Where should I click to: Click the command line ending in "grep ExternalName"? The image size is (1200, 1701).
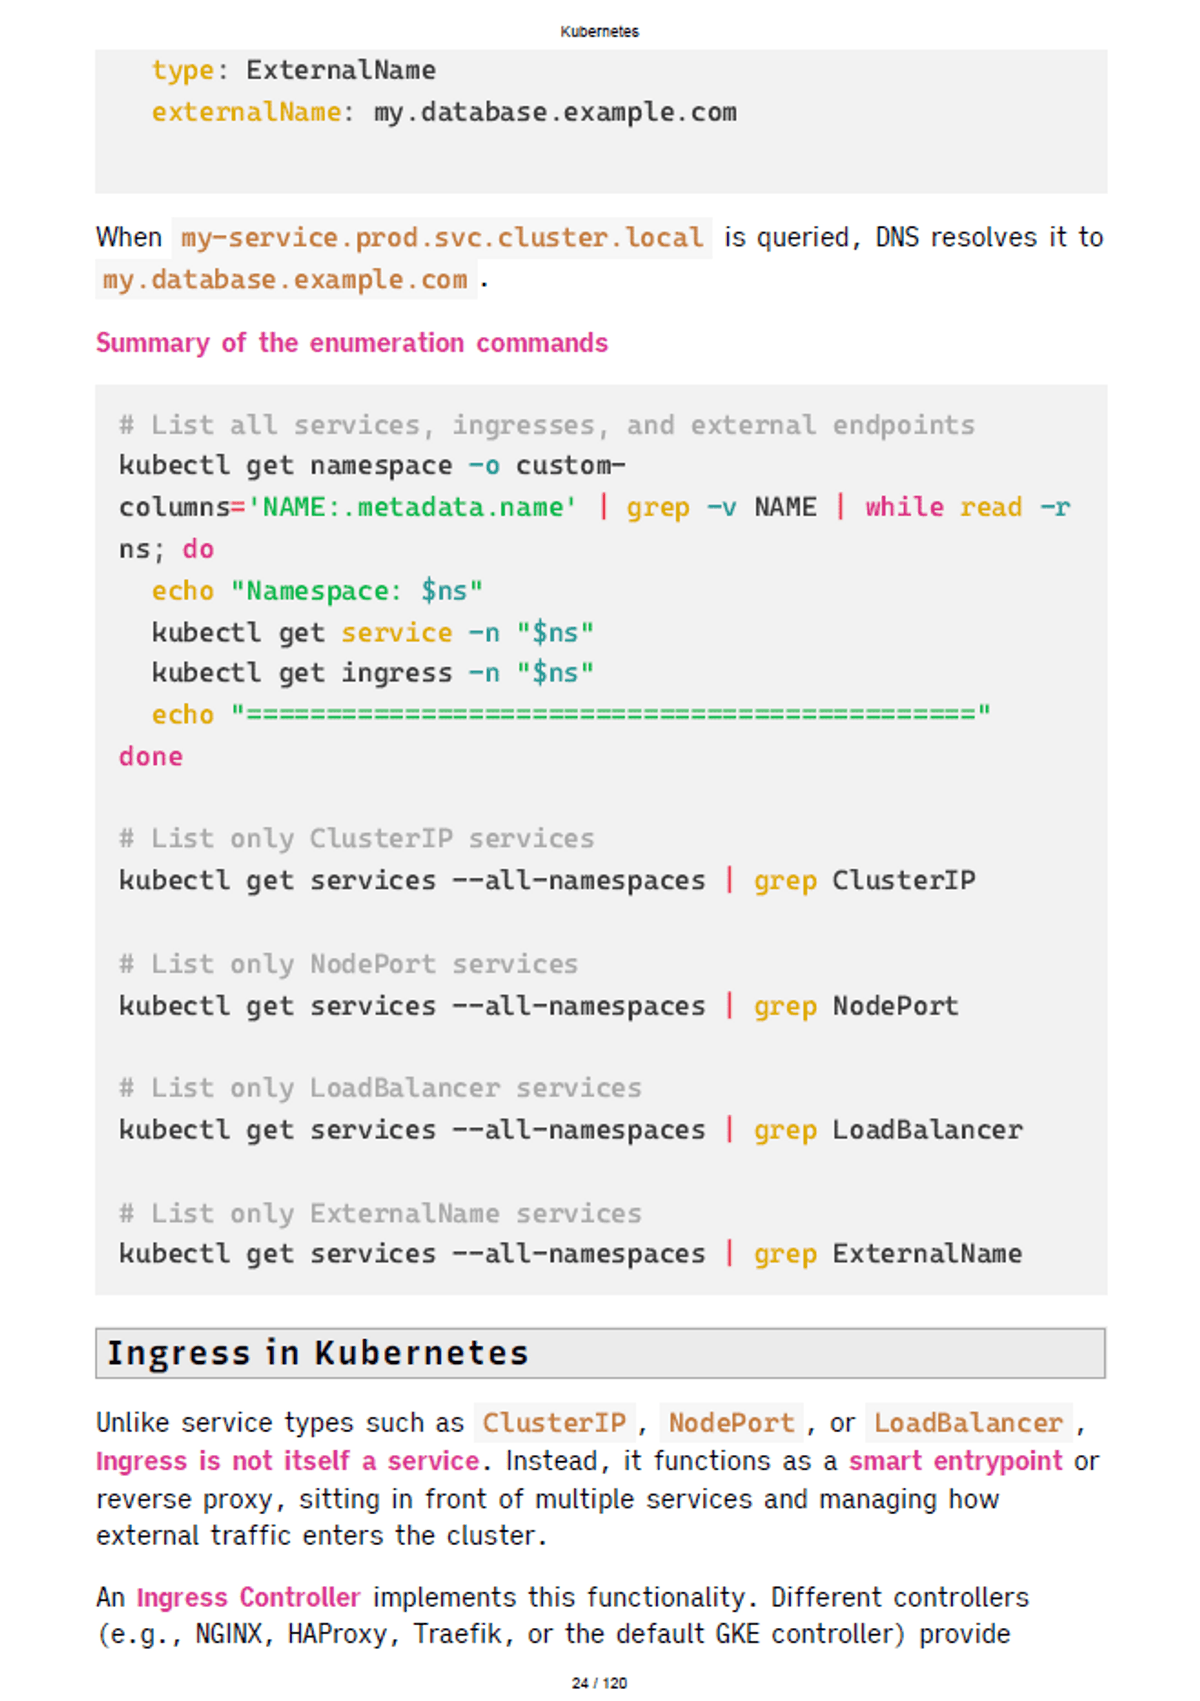coord(570,1254)
